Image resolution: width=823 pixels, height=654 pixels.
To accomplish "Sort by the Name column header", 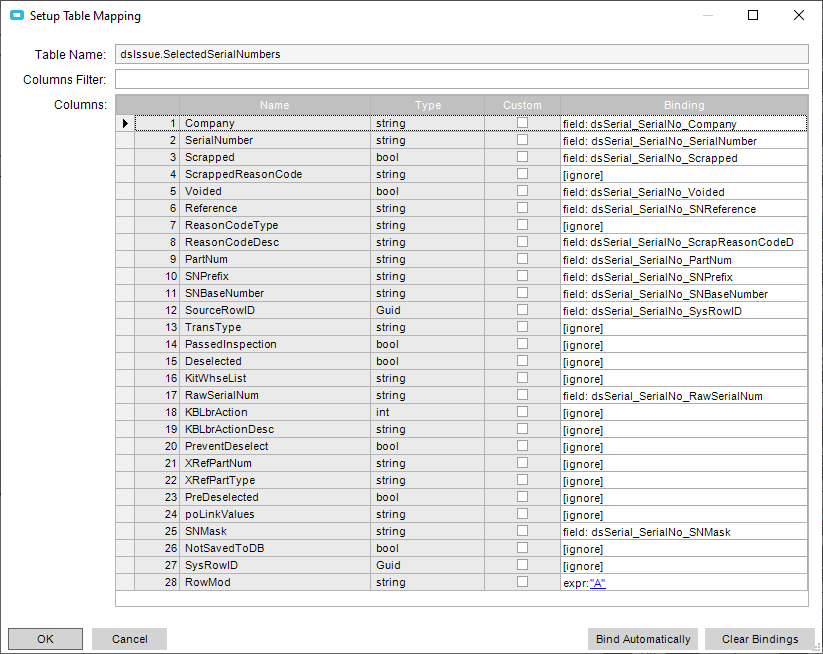I will 274,105.
